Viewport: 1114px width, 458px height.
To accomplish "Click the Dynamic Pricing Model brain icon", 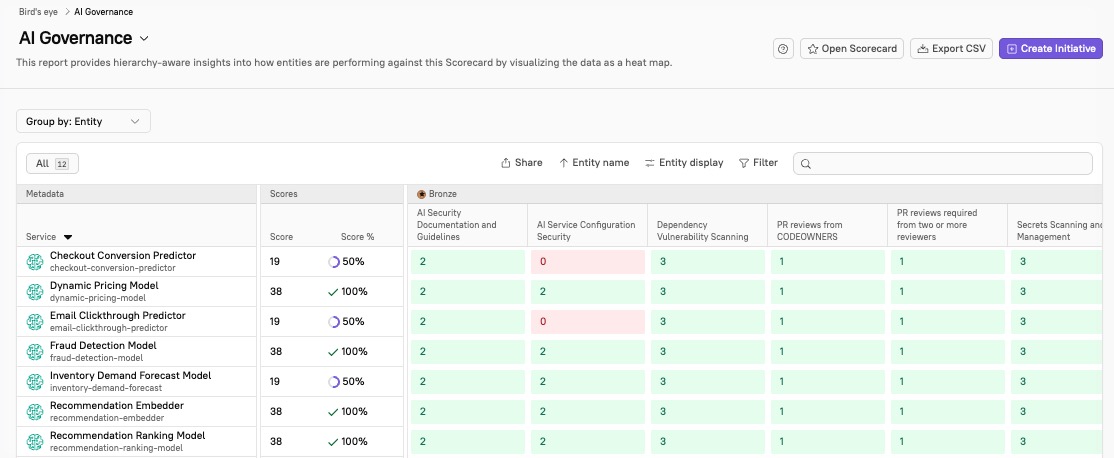I will point(35,292).
